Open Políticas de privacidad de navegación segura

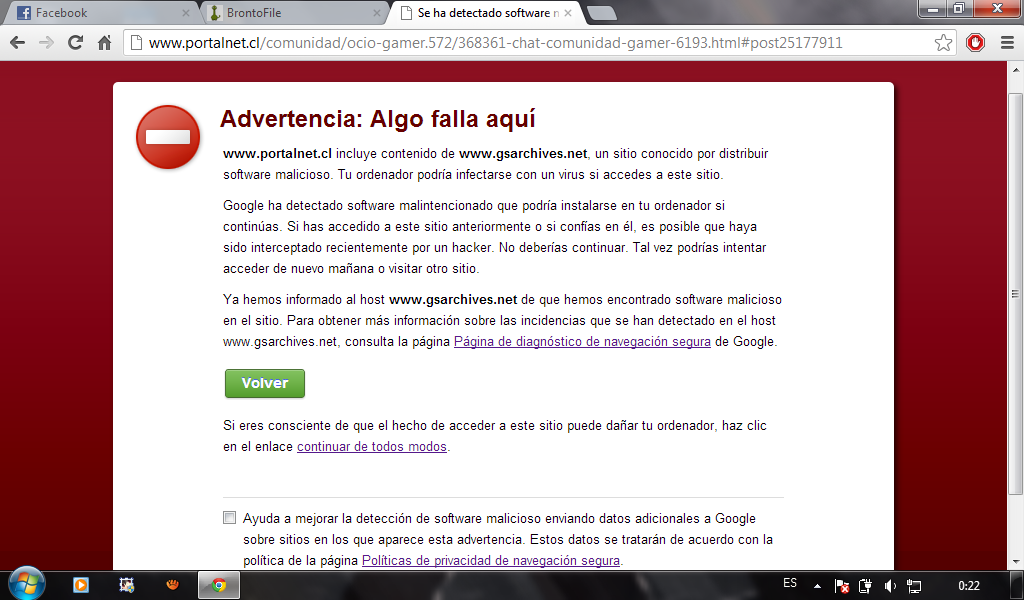tap(490, 560)
